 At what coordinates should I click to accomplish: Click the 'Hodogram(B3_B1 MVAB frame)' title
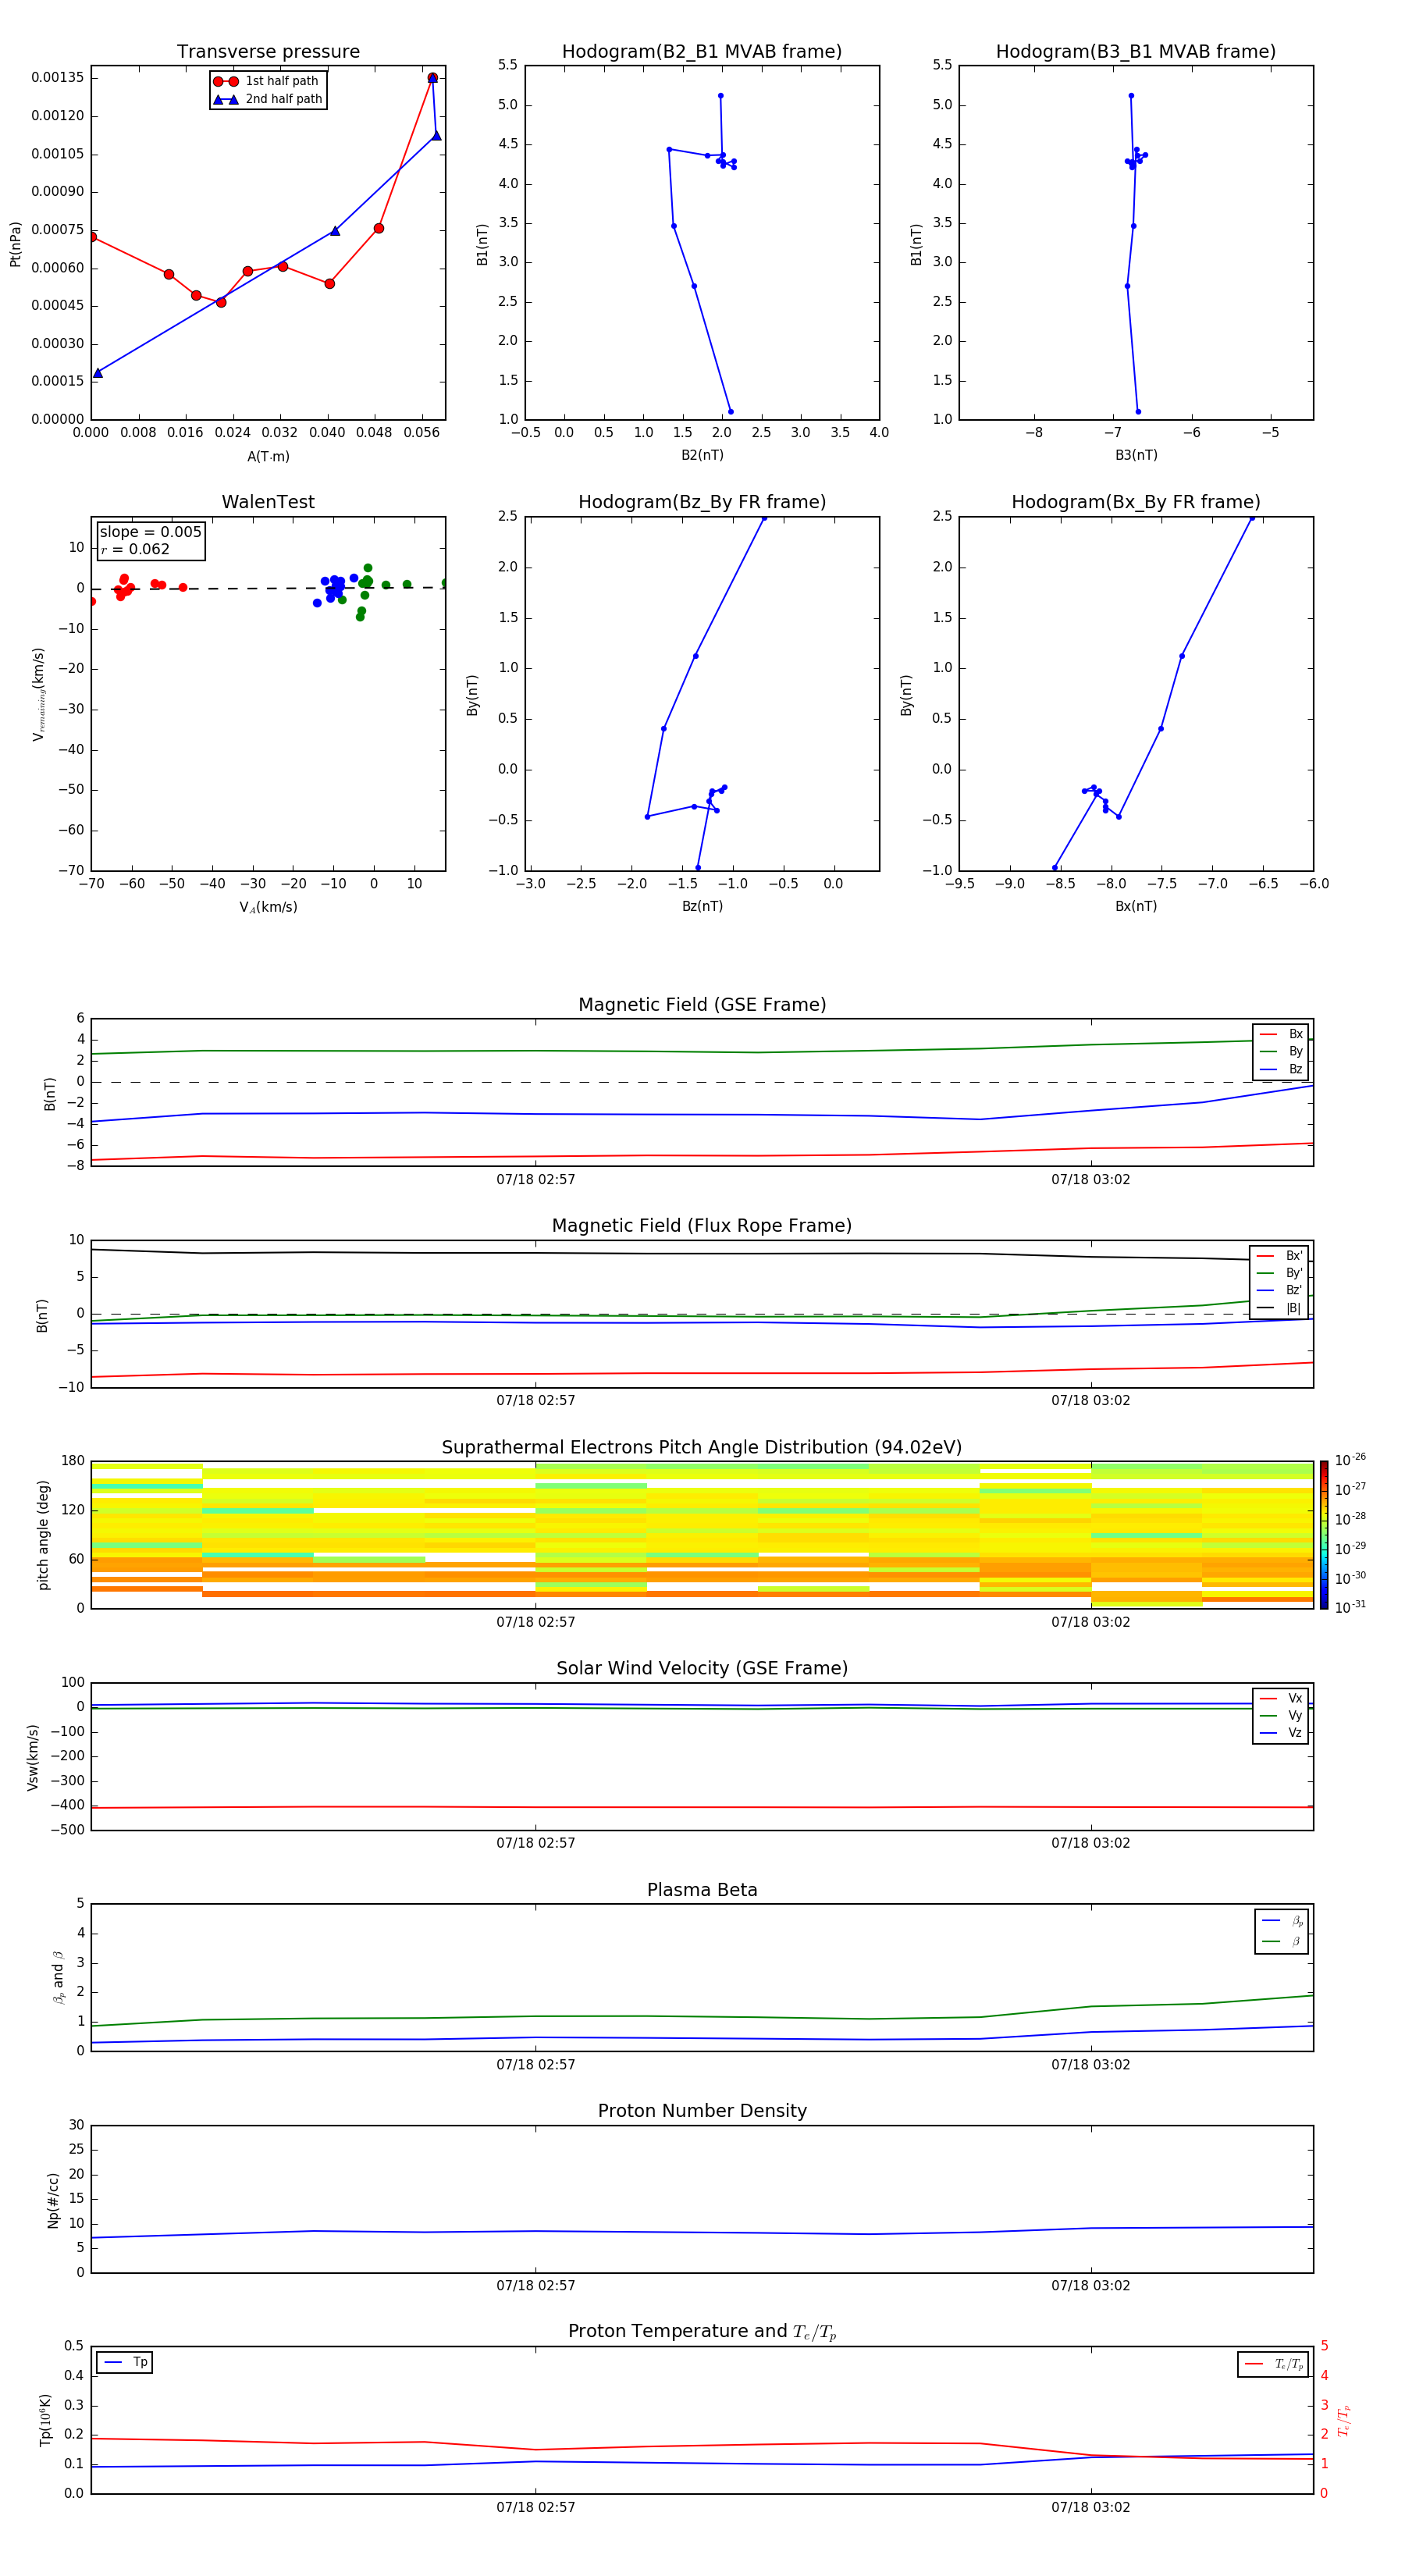(x=1136, y=52)
